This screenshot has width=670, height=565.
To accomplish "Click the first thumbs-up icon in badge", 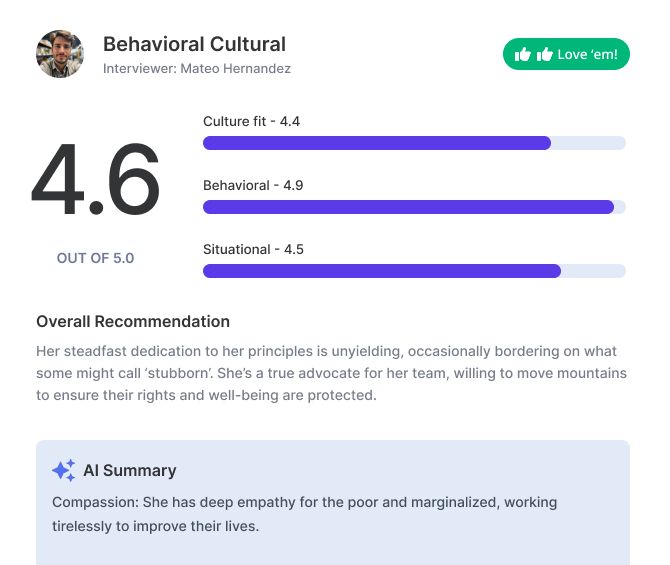I will click(522, 55).
